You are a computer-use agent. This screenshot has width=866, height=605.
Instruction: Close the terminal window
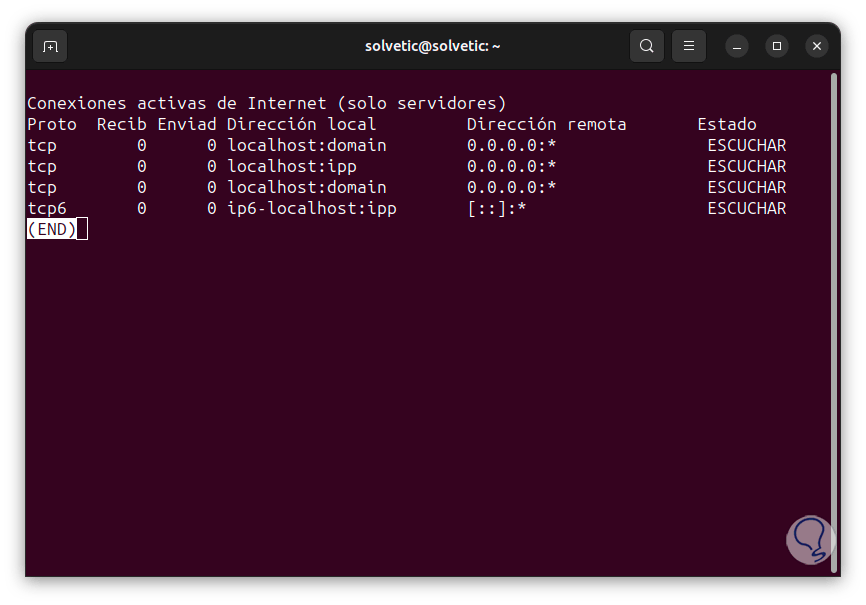tap(817, 46)
